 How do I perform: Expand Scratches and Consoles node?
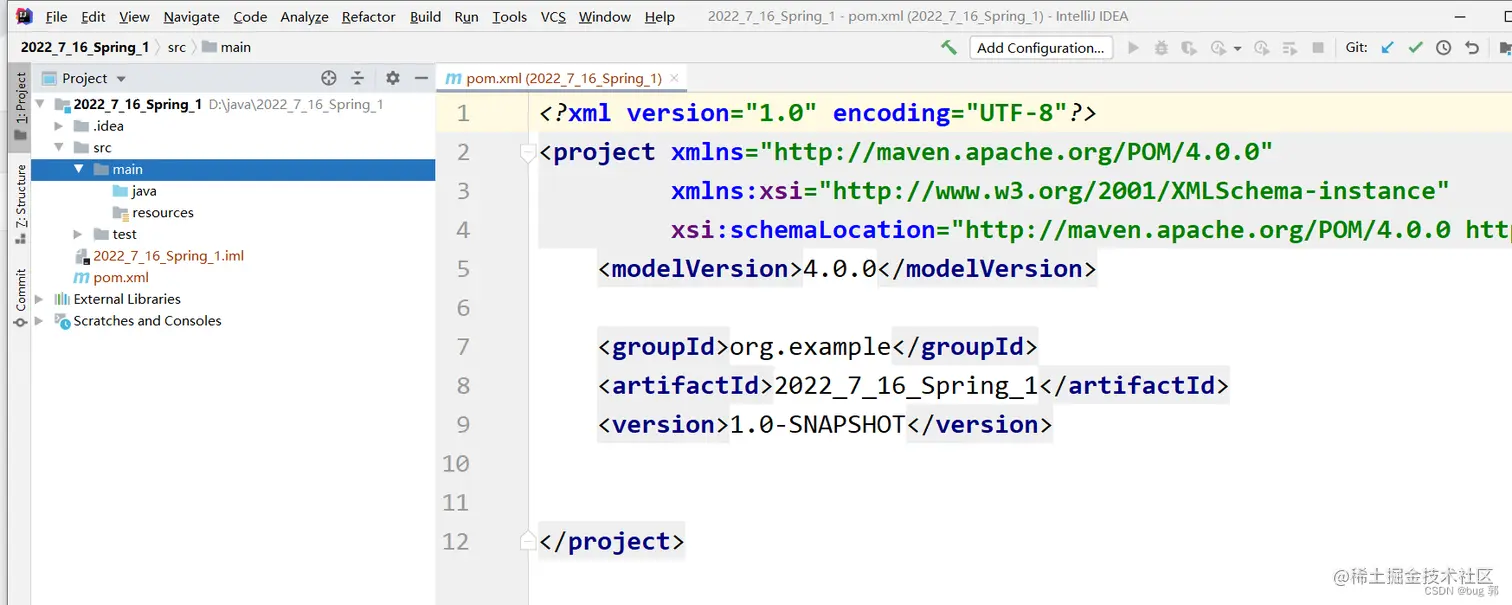pyautogui.click(x=40, y=321)
